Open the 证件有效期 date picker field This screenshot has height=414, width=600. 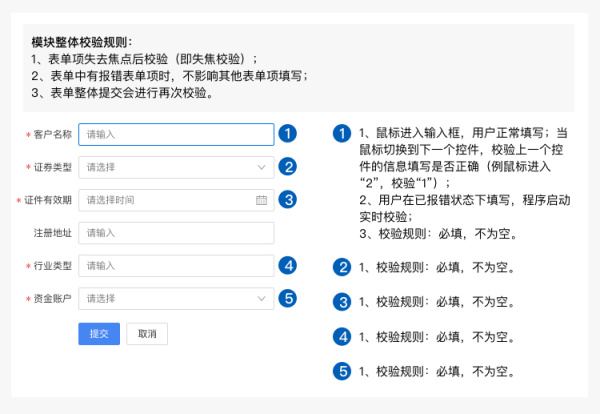176,200
